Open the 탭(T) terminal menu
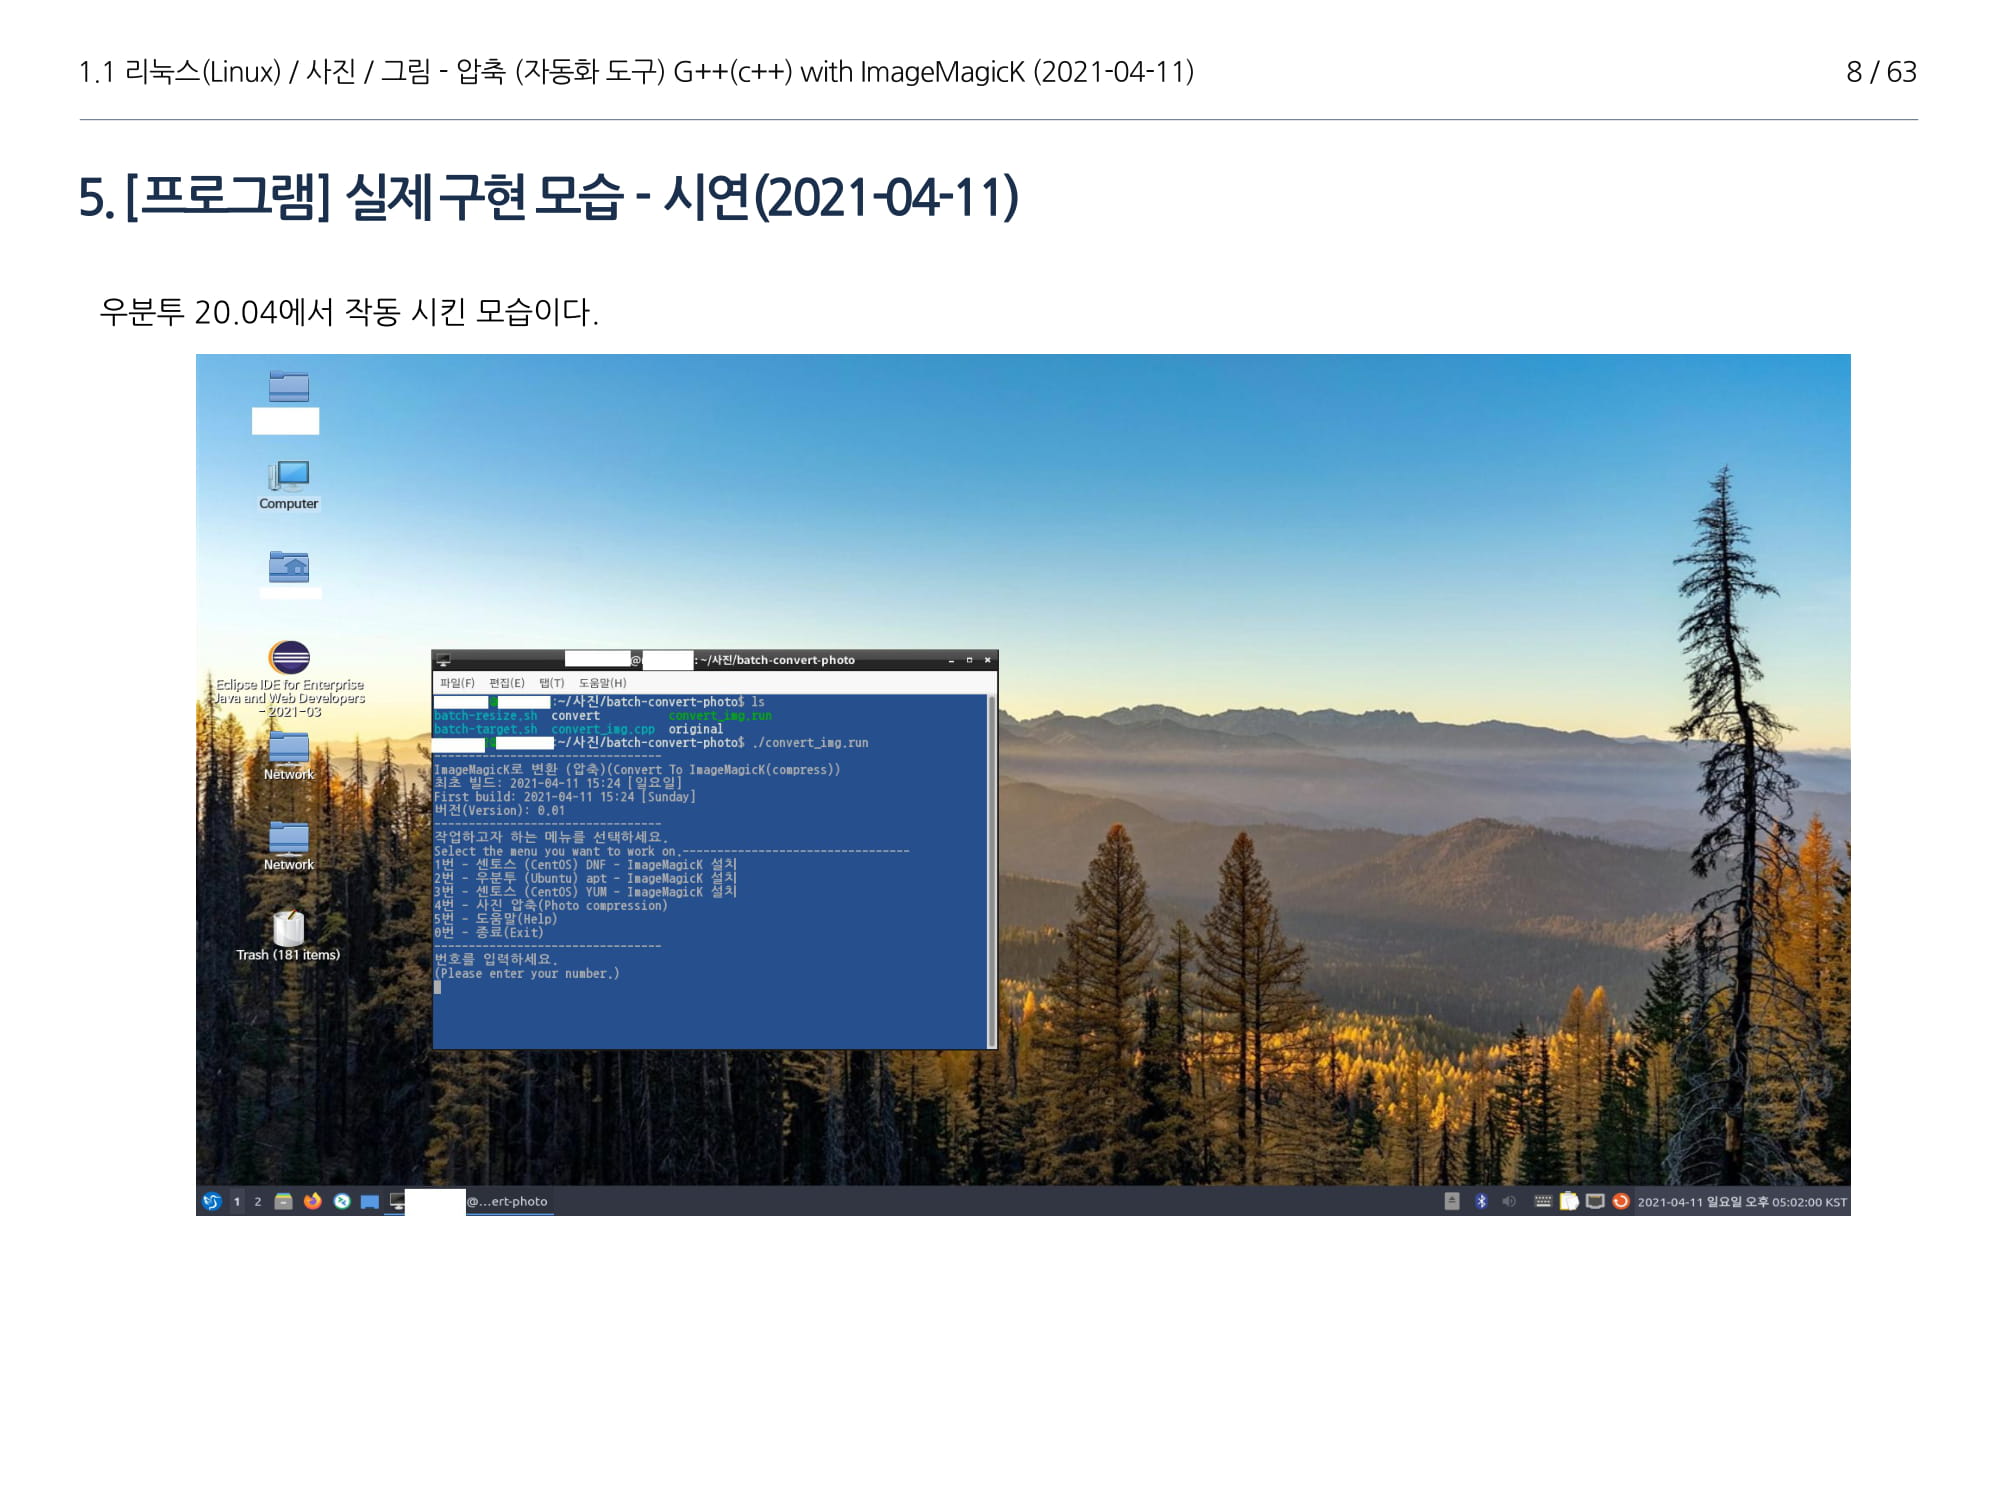 [551, 683]
